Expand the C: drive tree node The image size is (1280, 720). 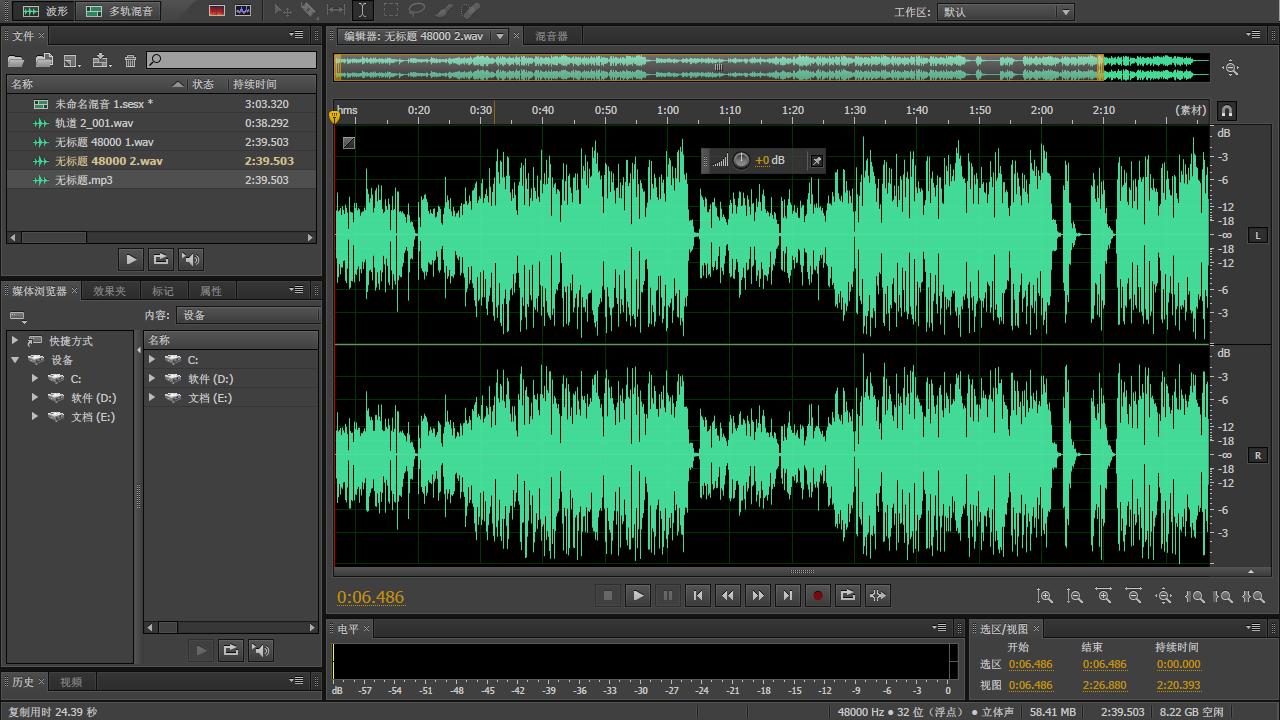[x=35, y=379]
